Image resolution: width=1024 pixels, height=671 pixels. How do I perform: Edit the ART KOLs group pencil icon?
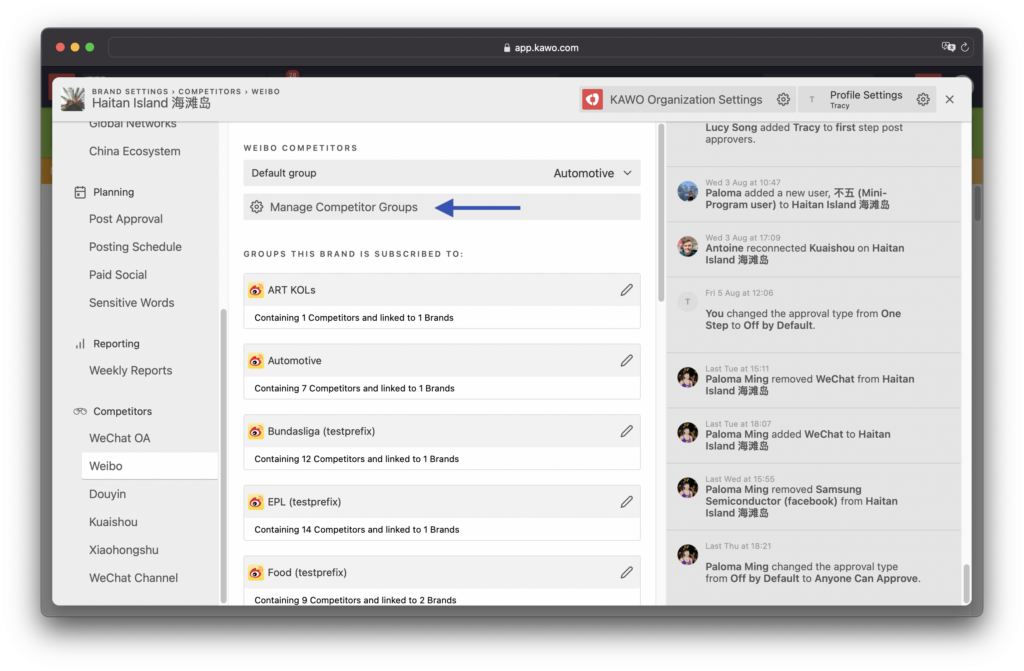[626, 290]
